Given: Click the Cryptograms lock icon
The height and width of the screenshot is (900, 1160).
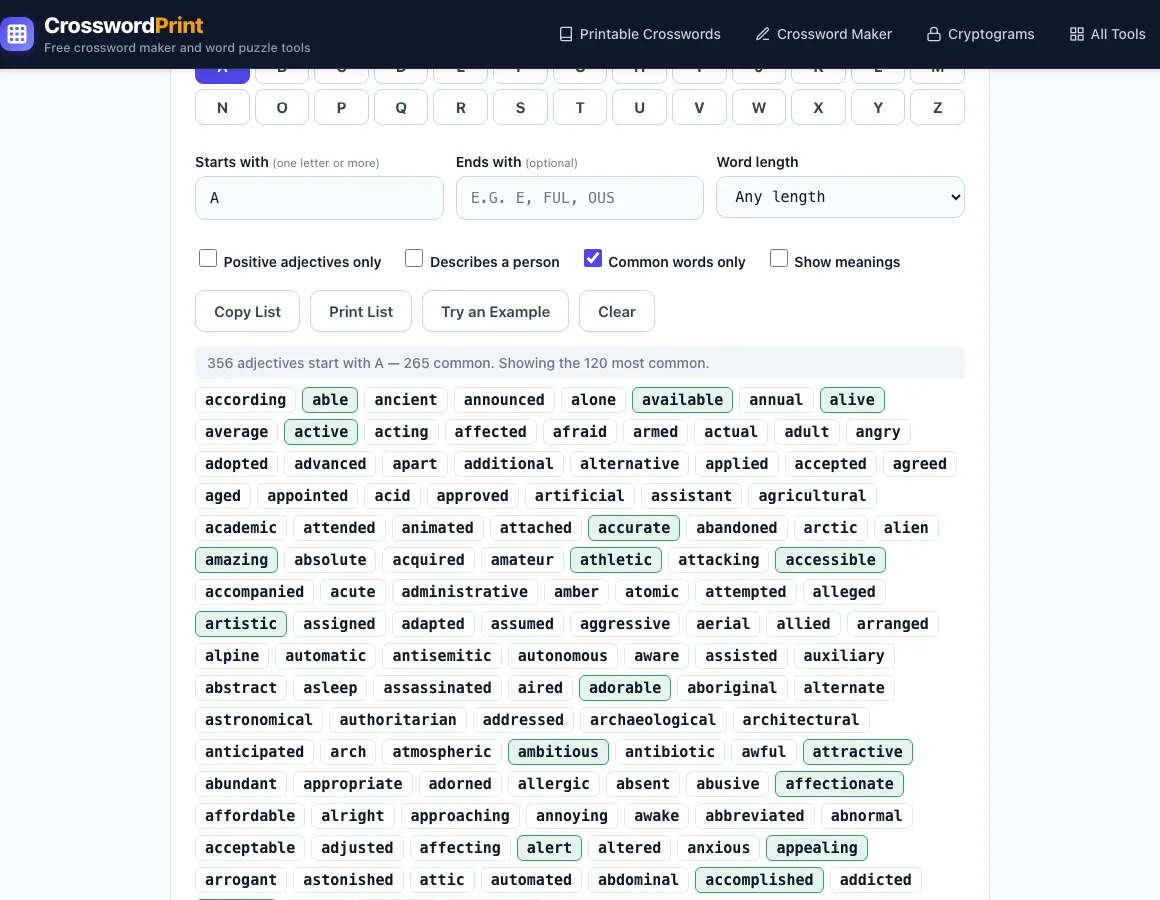Looking at the screenshot, I should click(x=934, y=34).
